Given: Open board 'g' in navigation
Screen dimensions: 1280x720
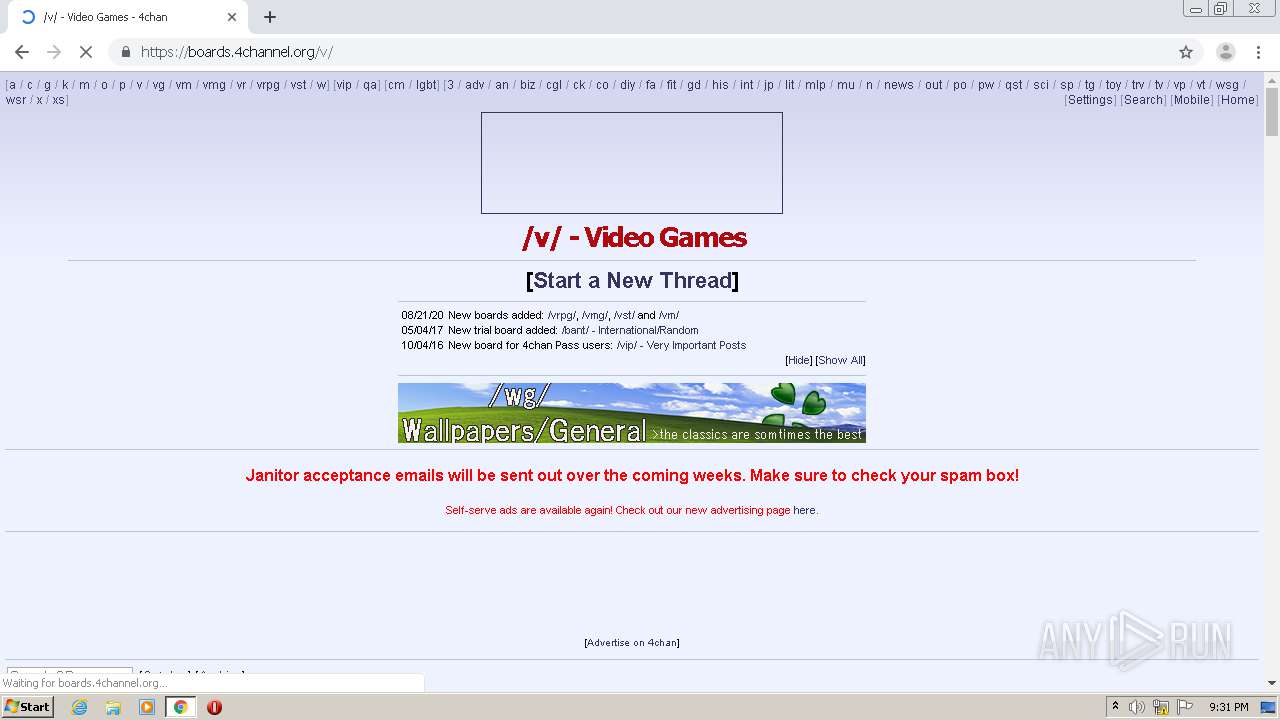Looking at the screenshot, I should click(x=47, y=85).
